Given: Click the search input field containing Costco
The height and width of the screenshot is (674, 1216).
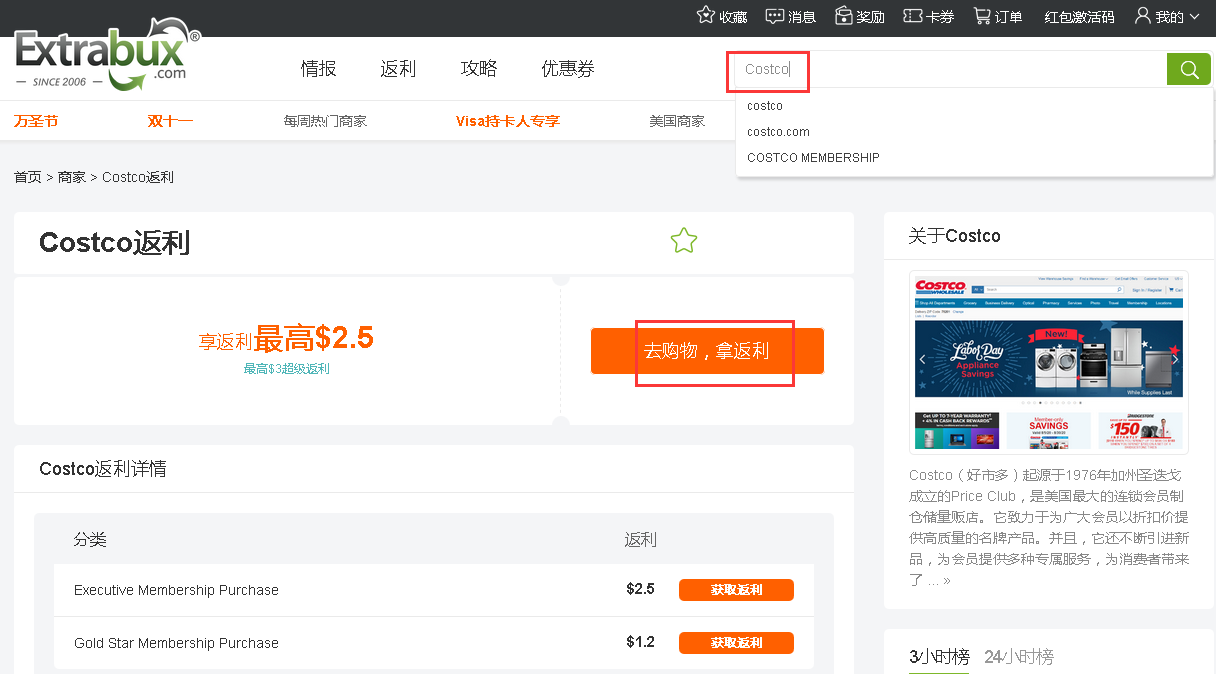Looking at the screenshot, I should [950, 69].
